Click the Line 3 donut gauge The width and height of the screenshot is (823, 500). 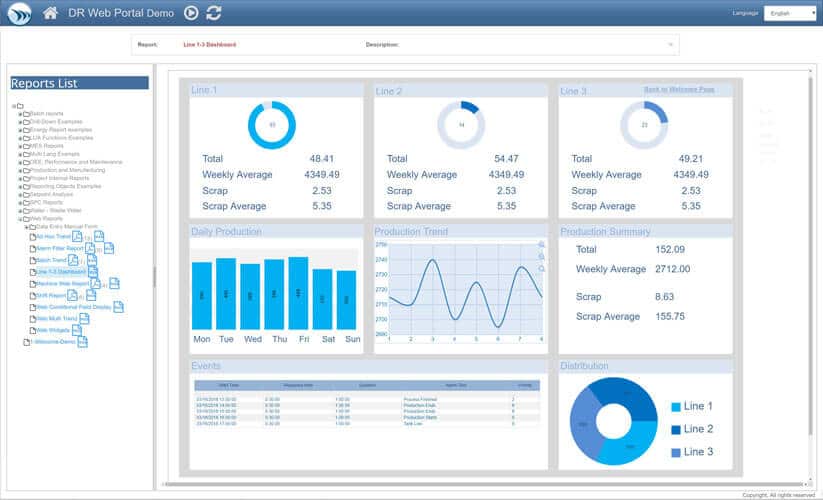pos(644,125)
